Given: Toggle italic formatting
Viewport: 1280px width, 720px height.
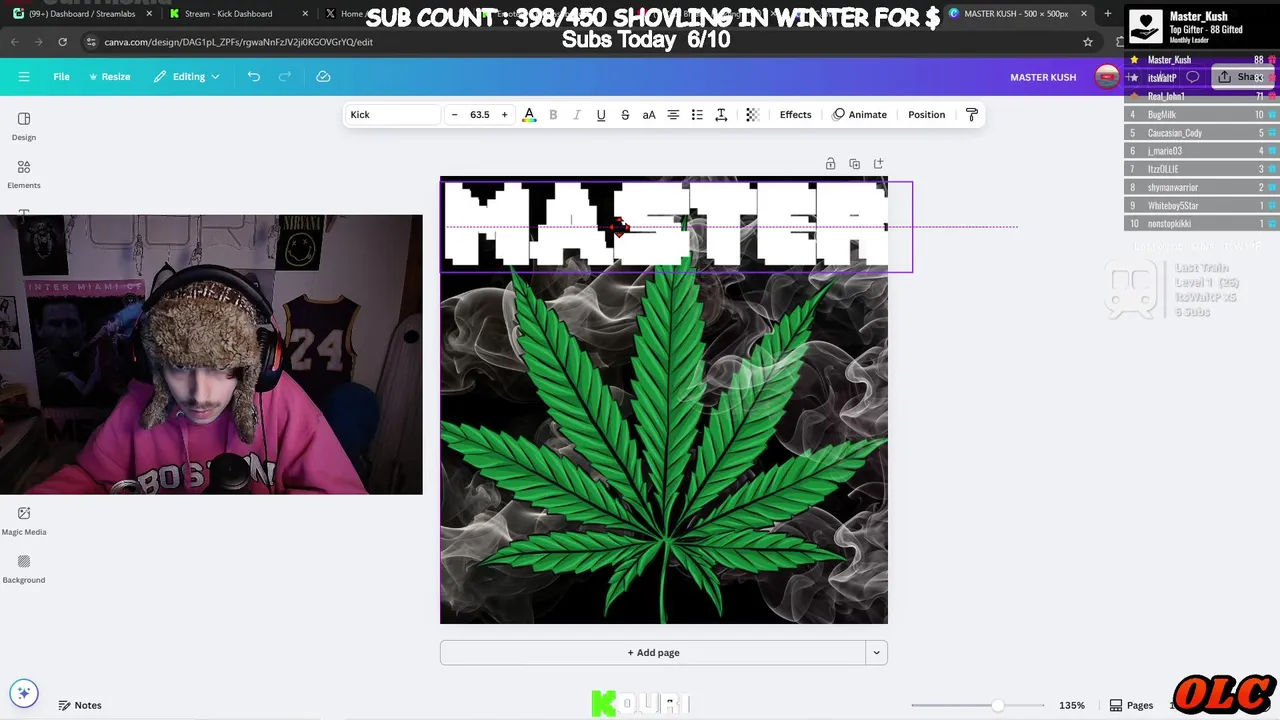Looking at the screenshot, I should [x=577, y=115].
